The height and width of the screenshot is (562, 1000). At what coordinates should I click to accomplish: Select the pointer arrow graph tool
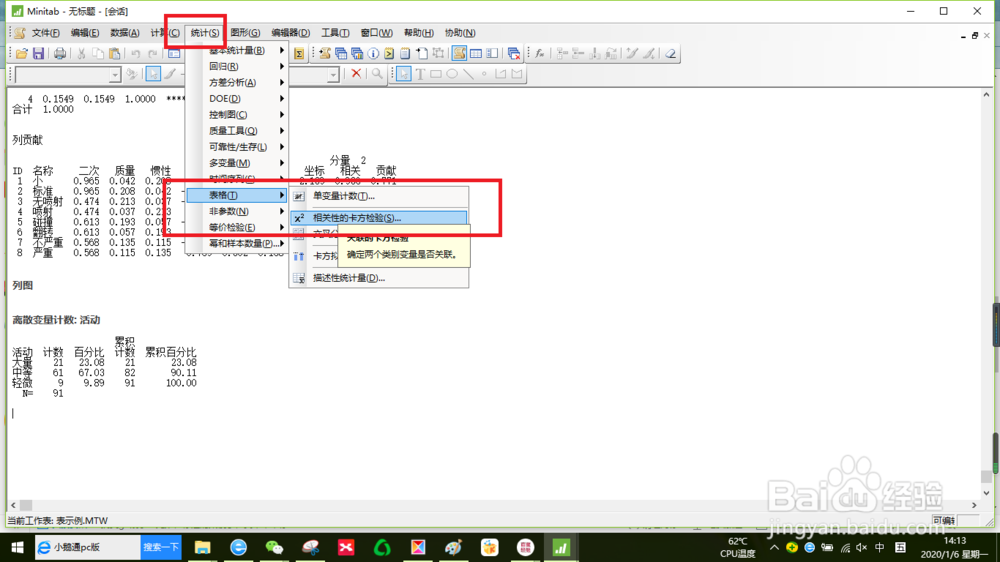(x=404, y=74)
